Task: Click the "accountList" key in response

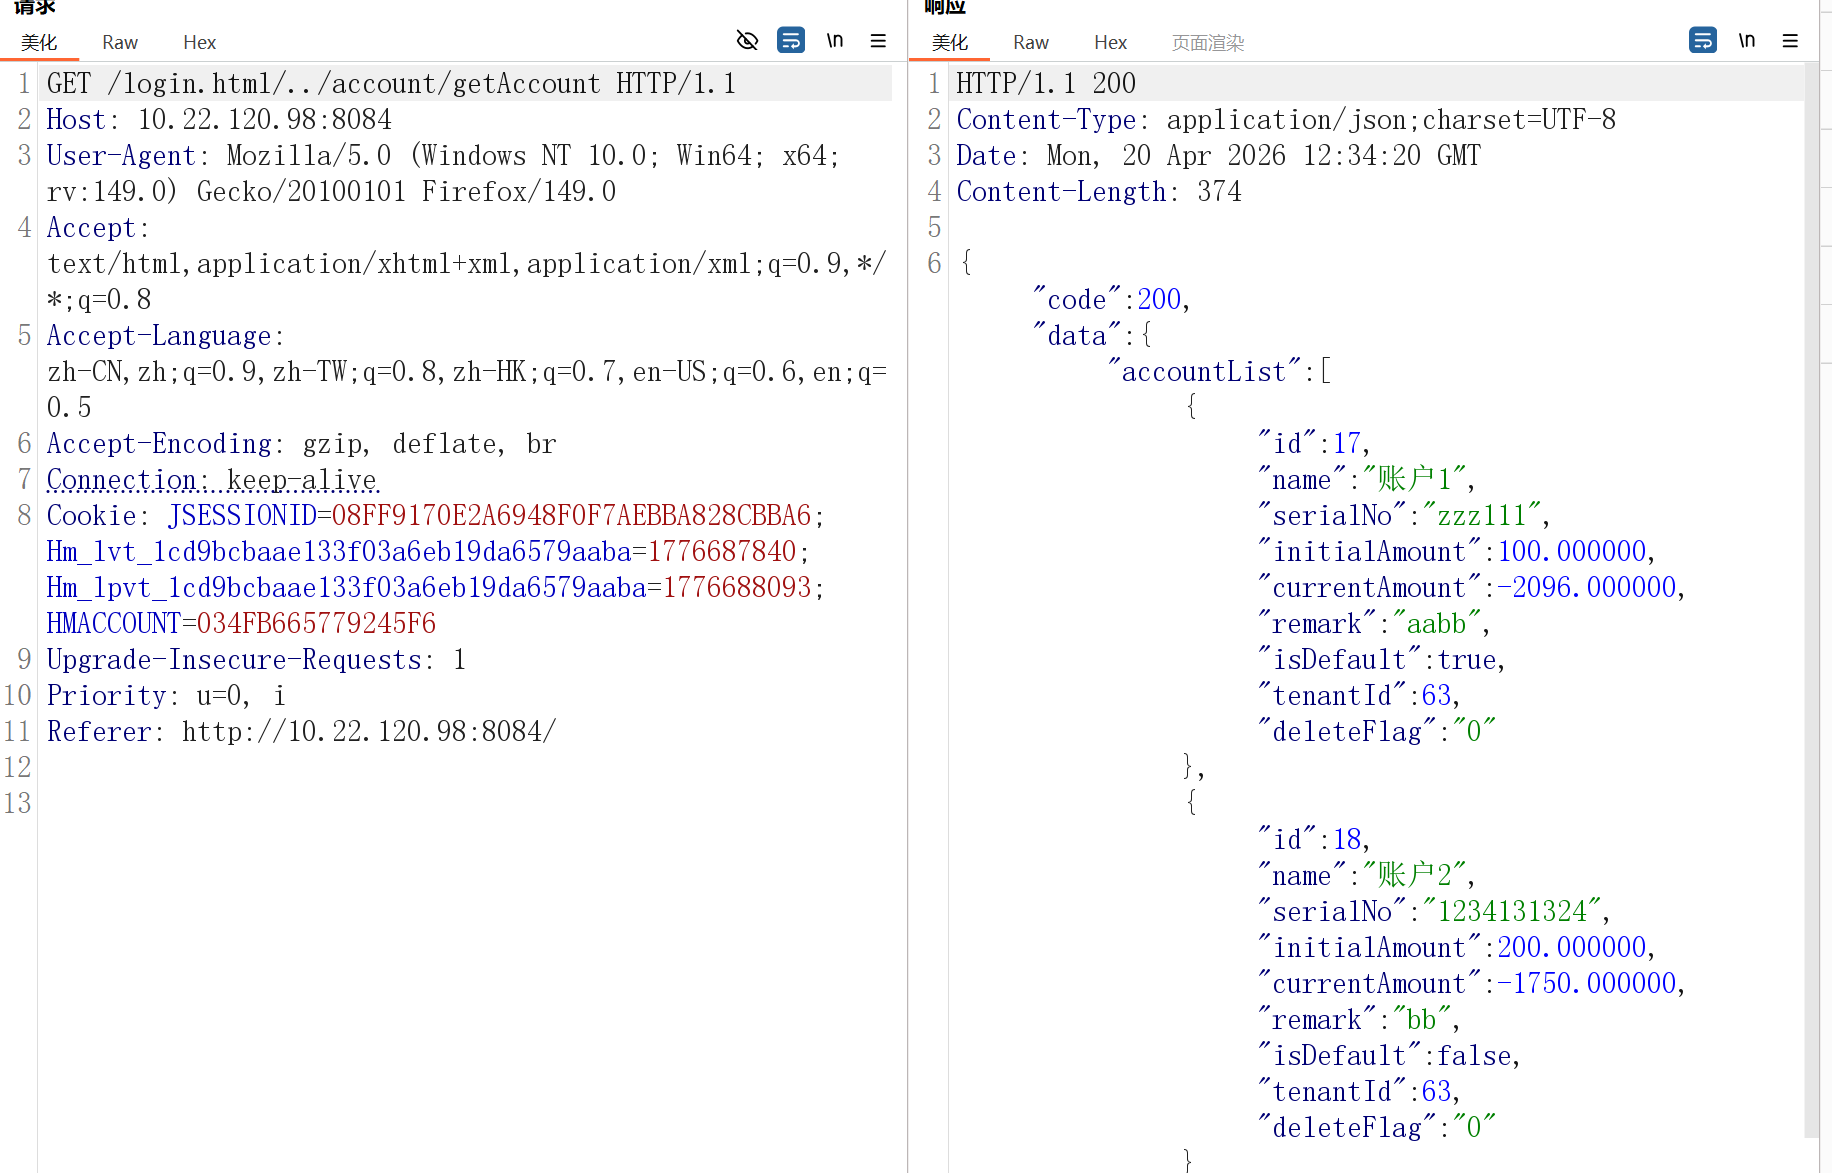Action: coord(1205,371)
